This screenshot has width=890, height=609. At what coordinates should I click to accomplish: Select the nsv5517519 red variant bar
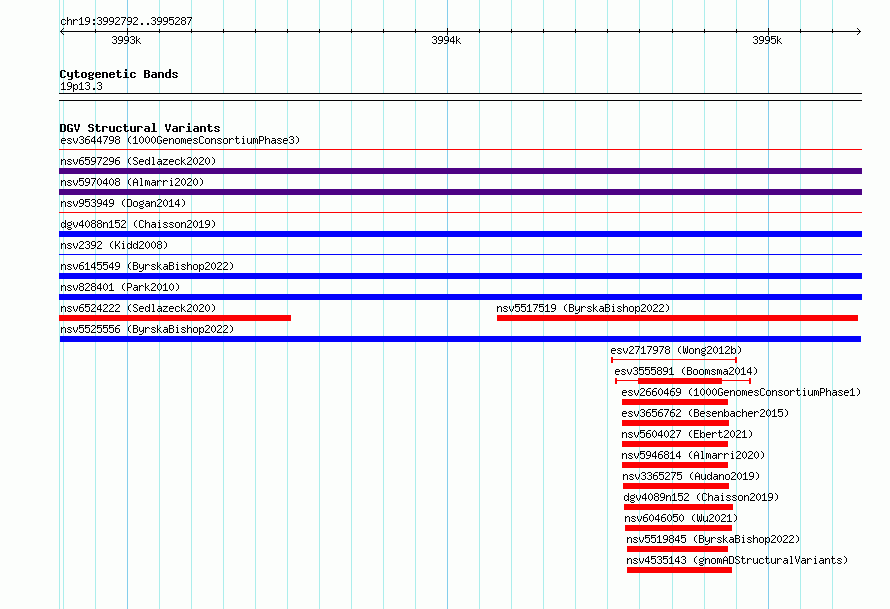tap(677, 318)
